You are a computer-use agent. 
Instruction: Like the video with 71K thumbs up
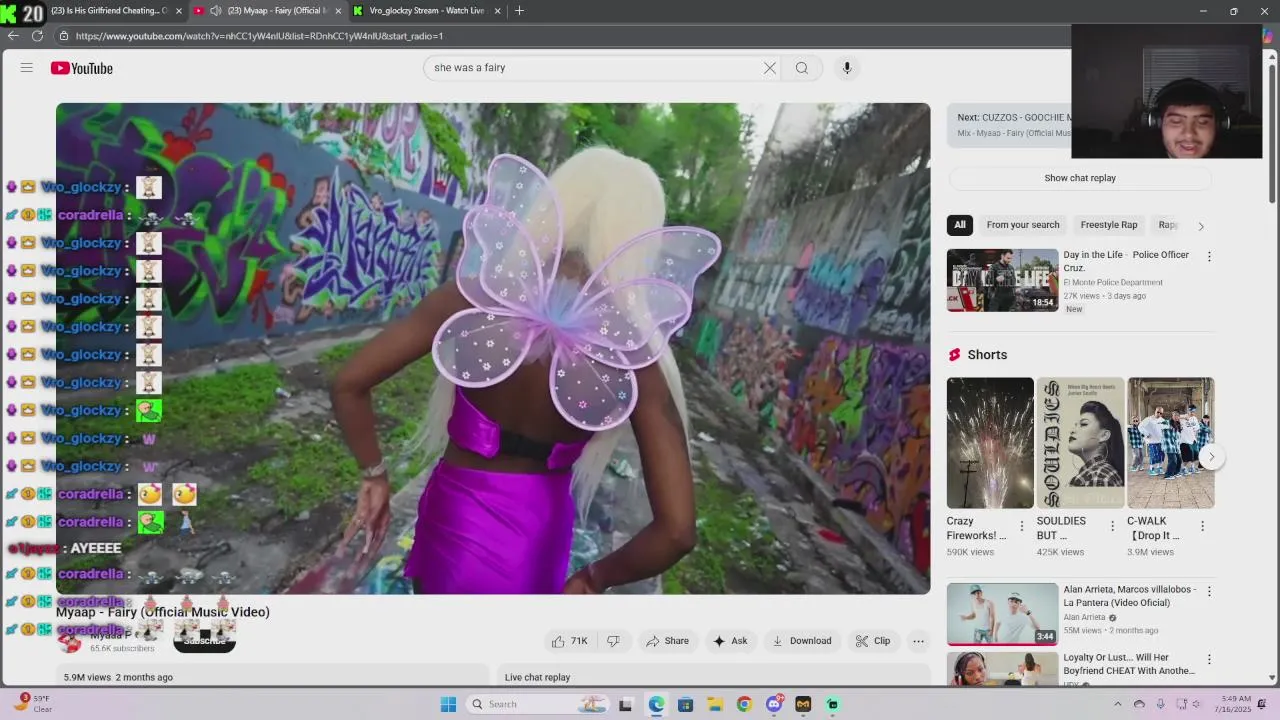tap(570, 641)
